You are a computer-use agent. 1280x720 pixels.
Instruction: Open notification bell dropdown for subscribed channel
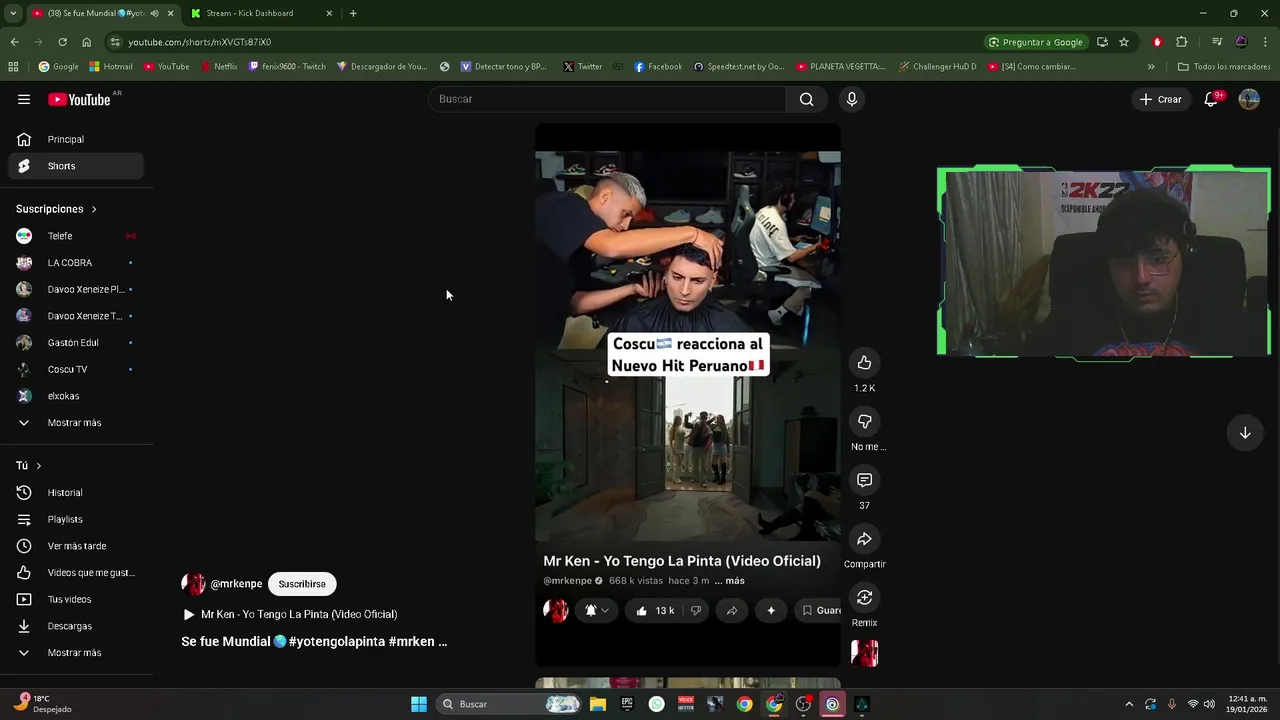[x=596, y=611]
